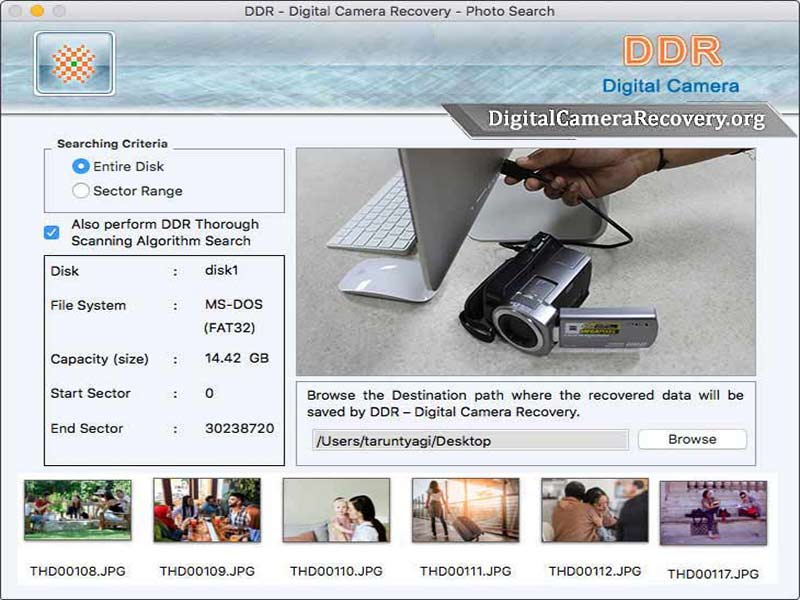The height and width of the screenshot is (600, 800).
Task: Click the Capacity 14.42 GB value
Action: (237, 358)
